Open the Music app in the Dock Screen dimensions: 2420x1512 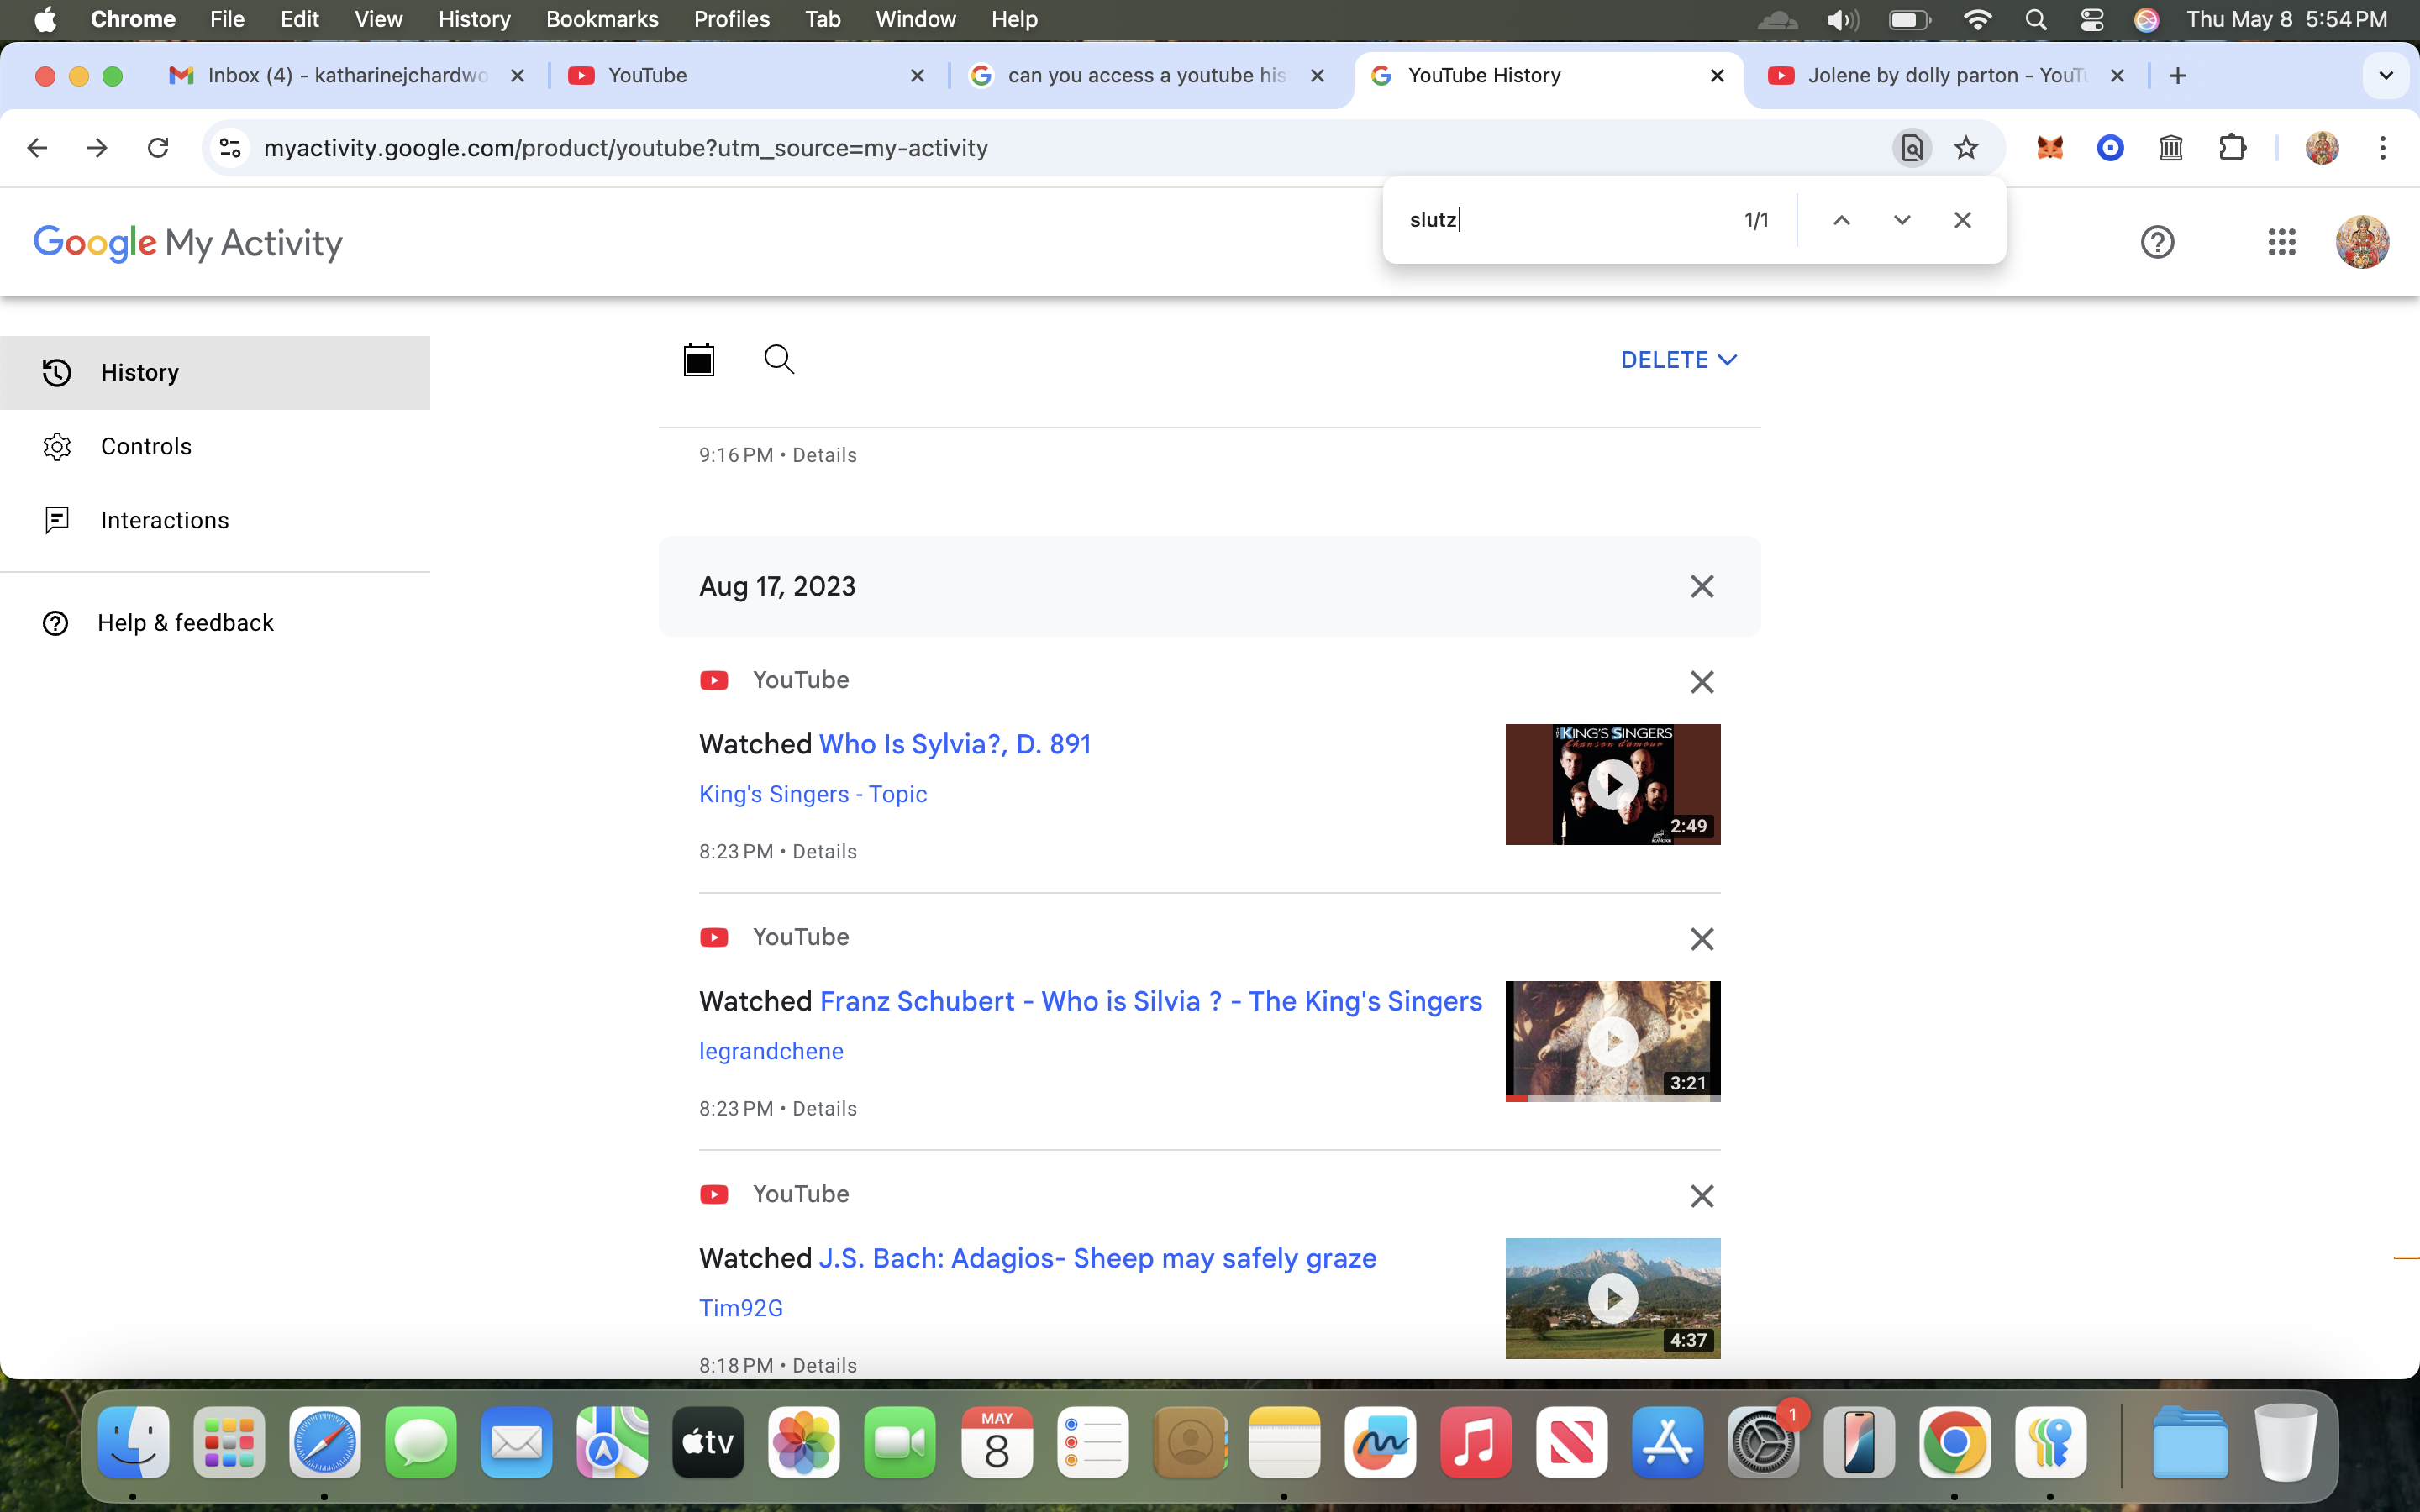click(x=1476, y=1443)
